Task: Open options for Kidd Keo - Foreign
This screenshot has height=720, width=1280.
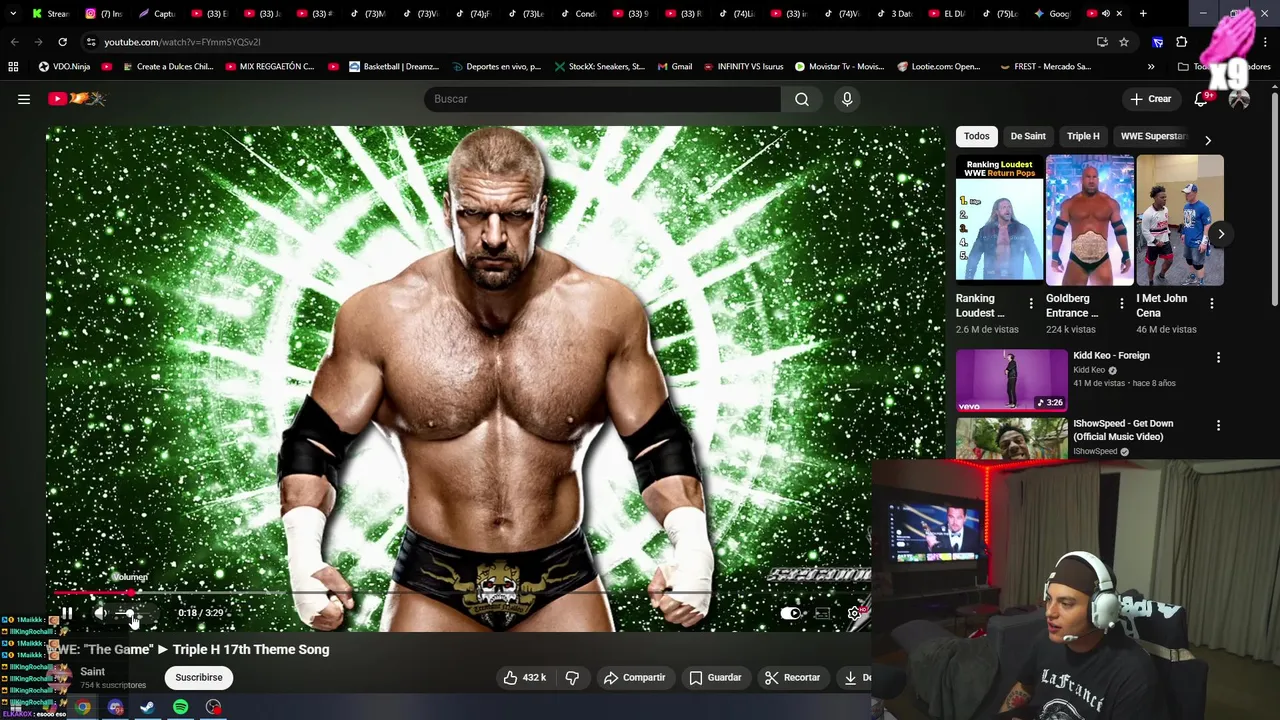Action: click(1218, 357)
